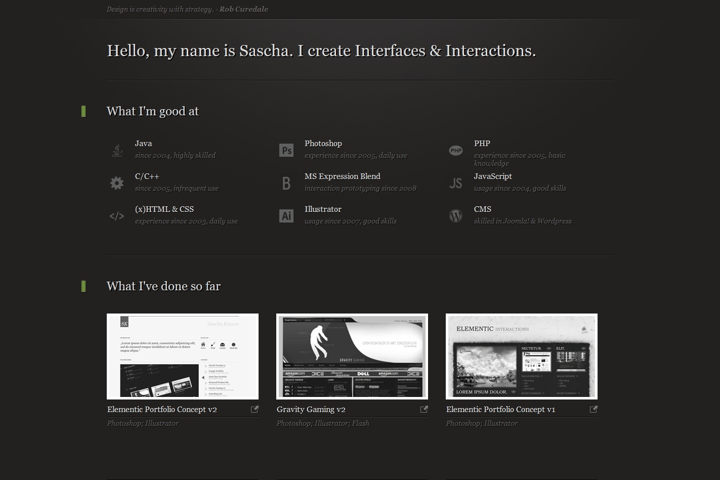Screen dimensions: 720x480
Task: Click 'Photoshop; Illustrator; Flash' caption
Action: pos(323,423)
